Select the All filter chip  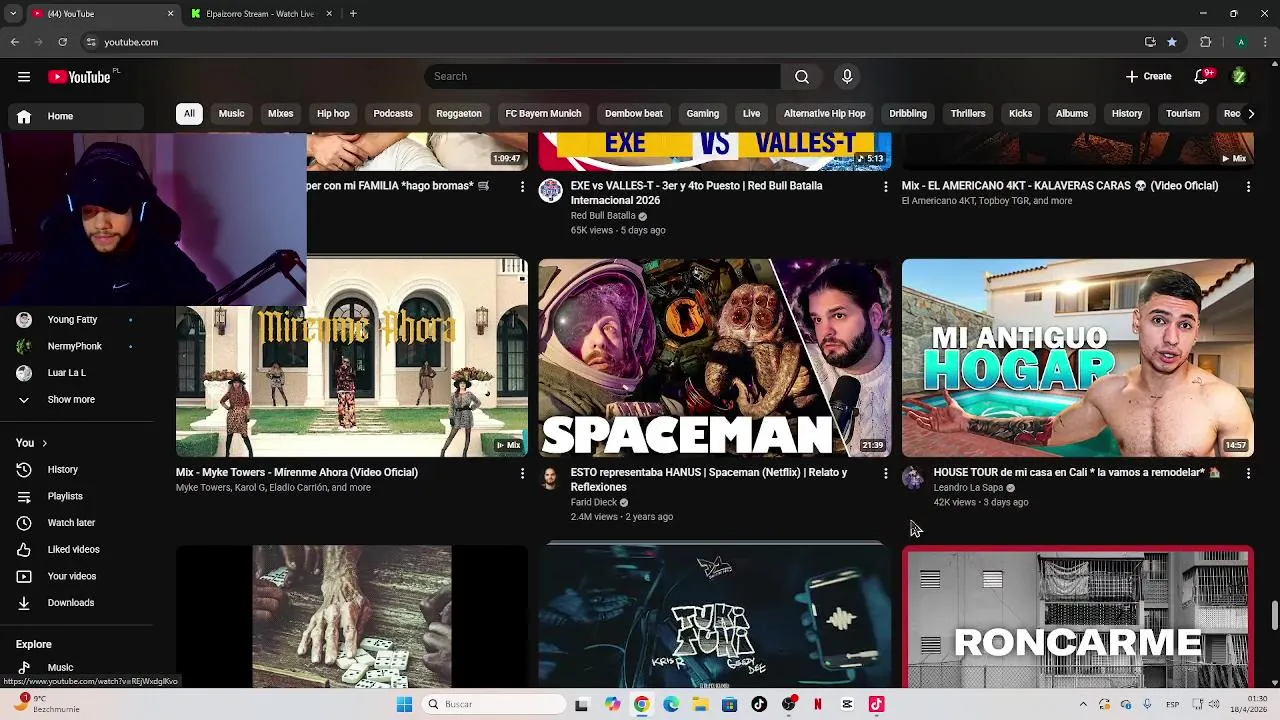pyautogui.click(x=189, y=114)
